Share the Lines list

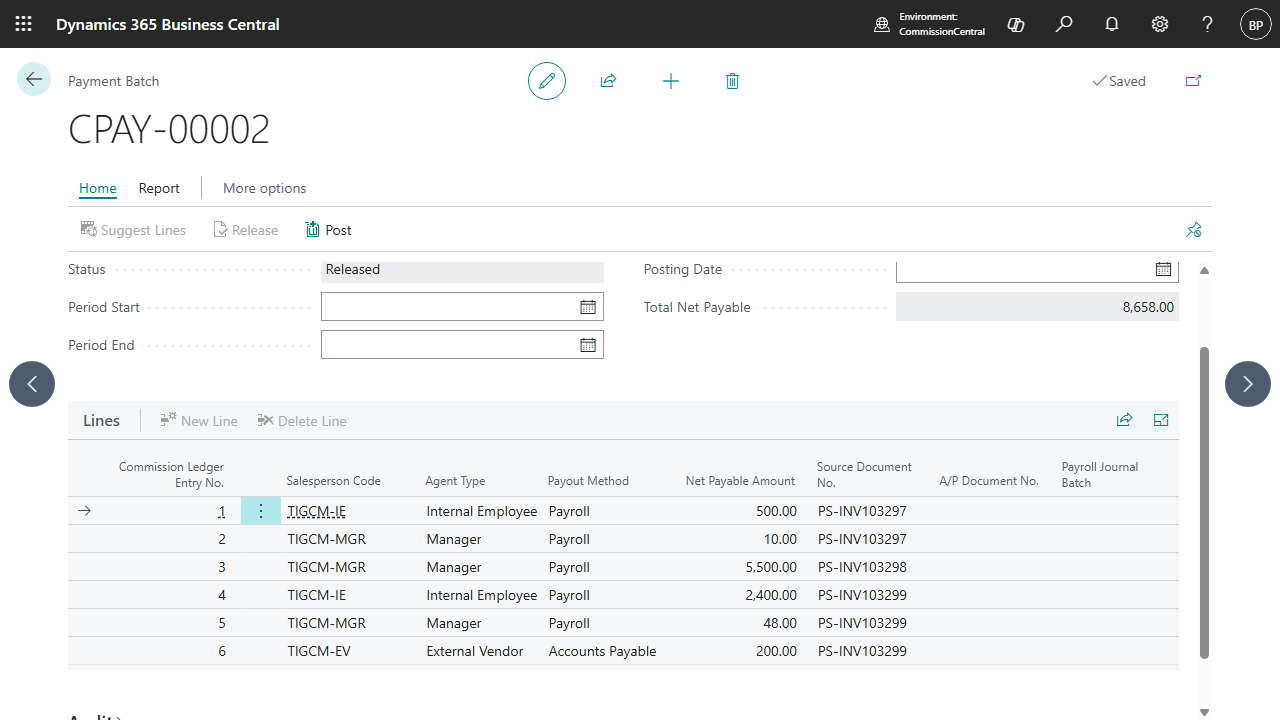tap(1124, 420)
